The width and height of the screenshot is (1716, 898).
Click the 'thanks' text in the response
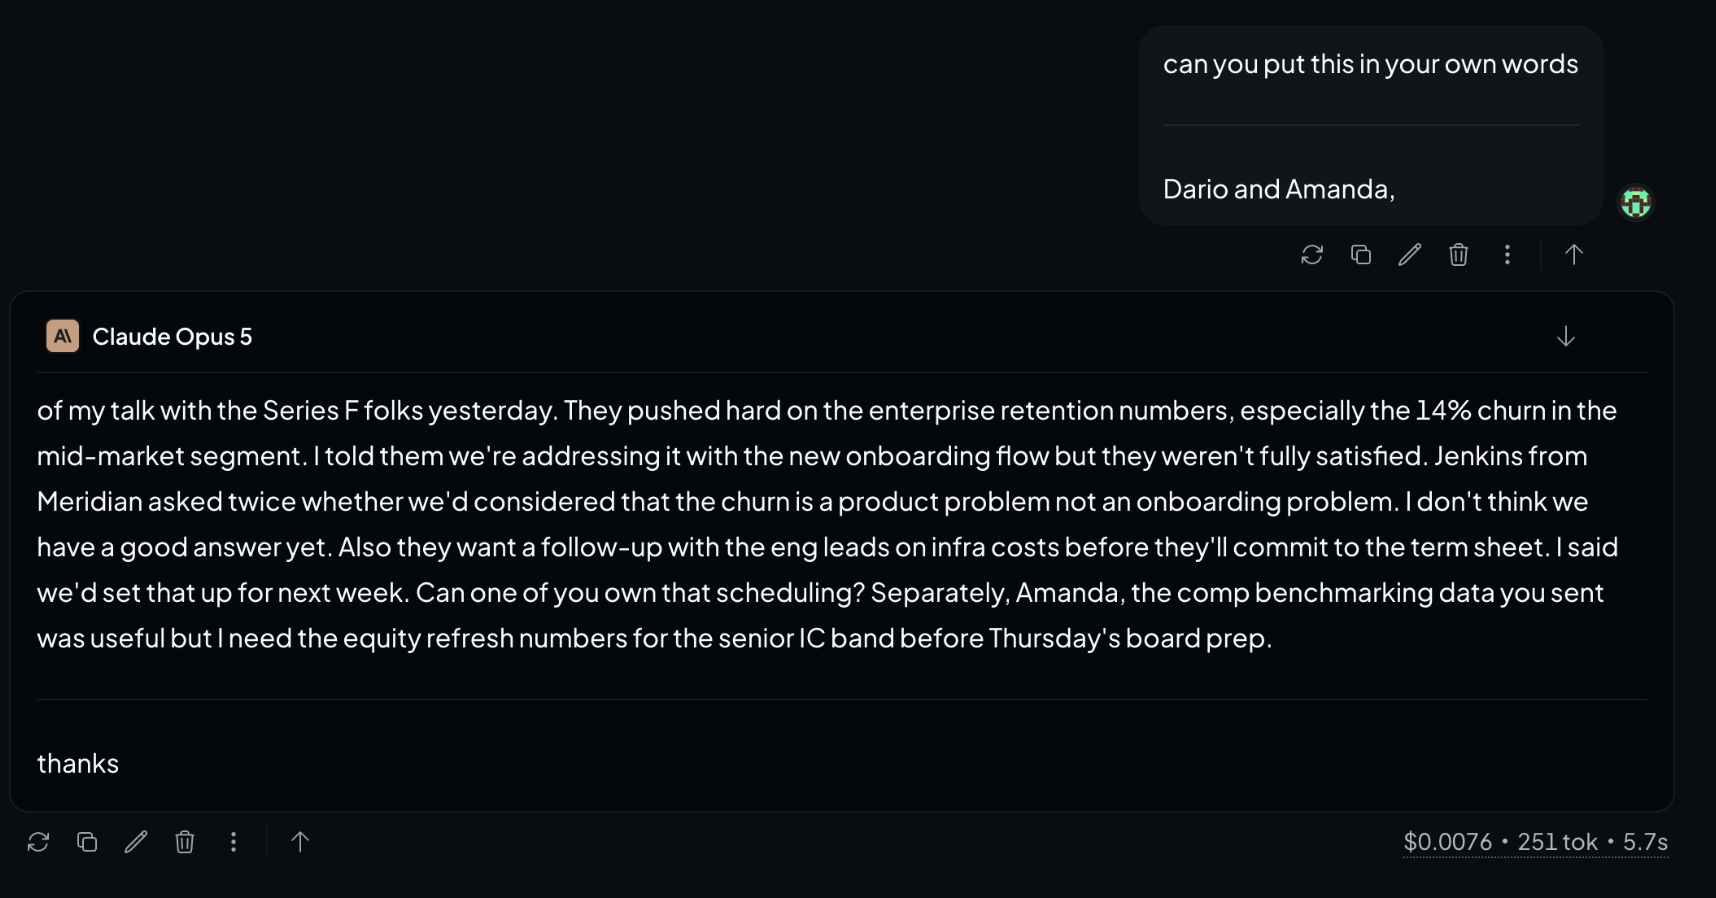coord(78,764)
